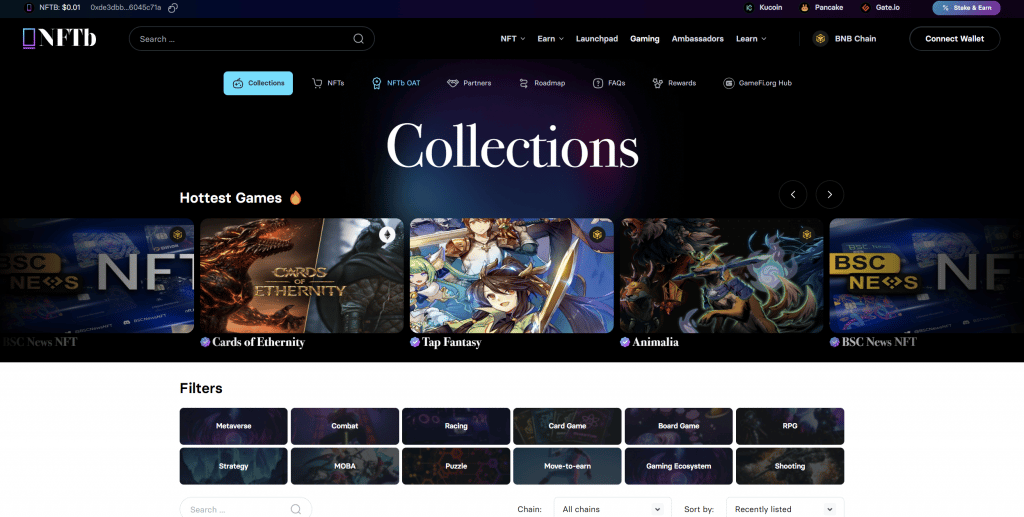Open the All chains dropdown

(x=612, y=509)
